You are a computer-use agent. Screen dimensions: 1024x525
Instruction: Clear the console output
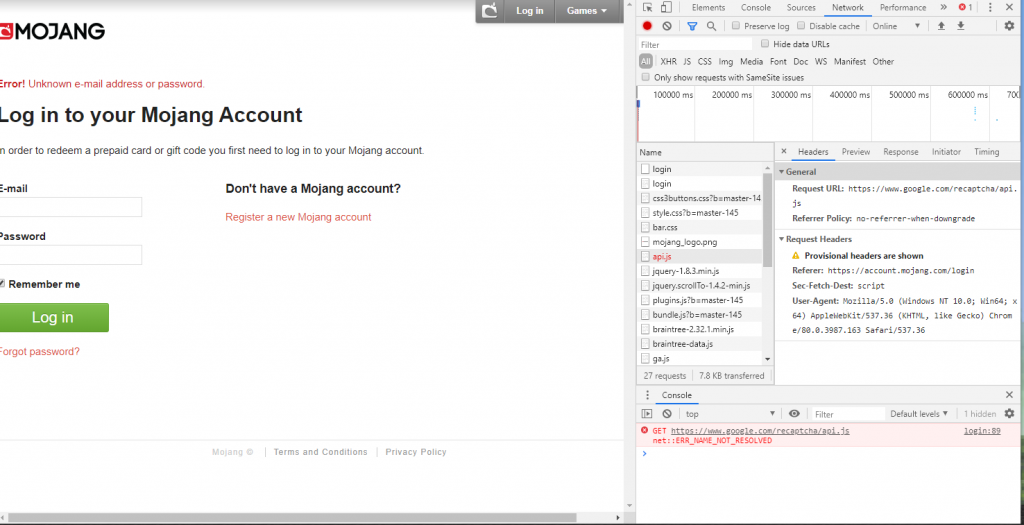(x=667, y=414)
